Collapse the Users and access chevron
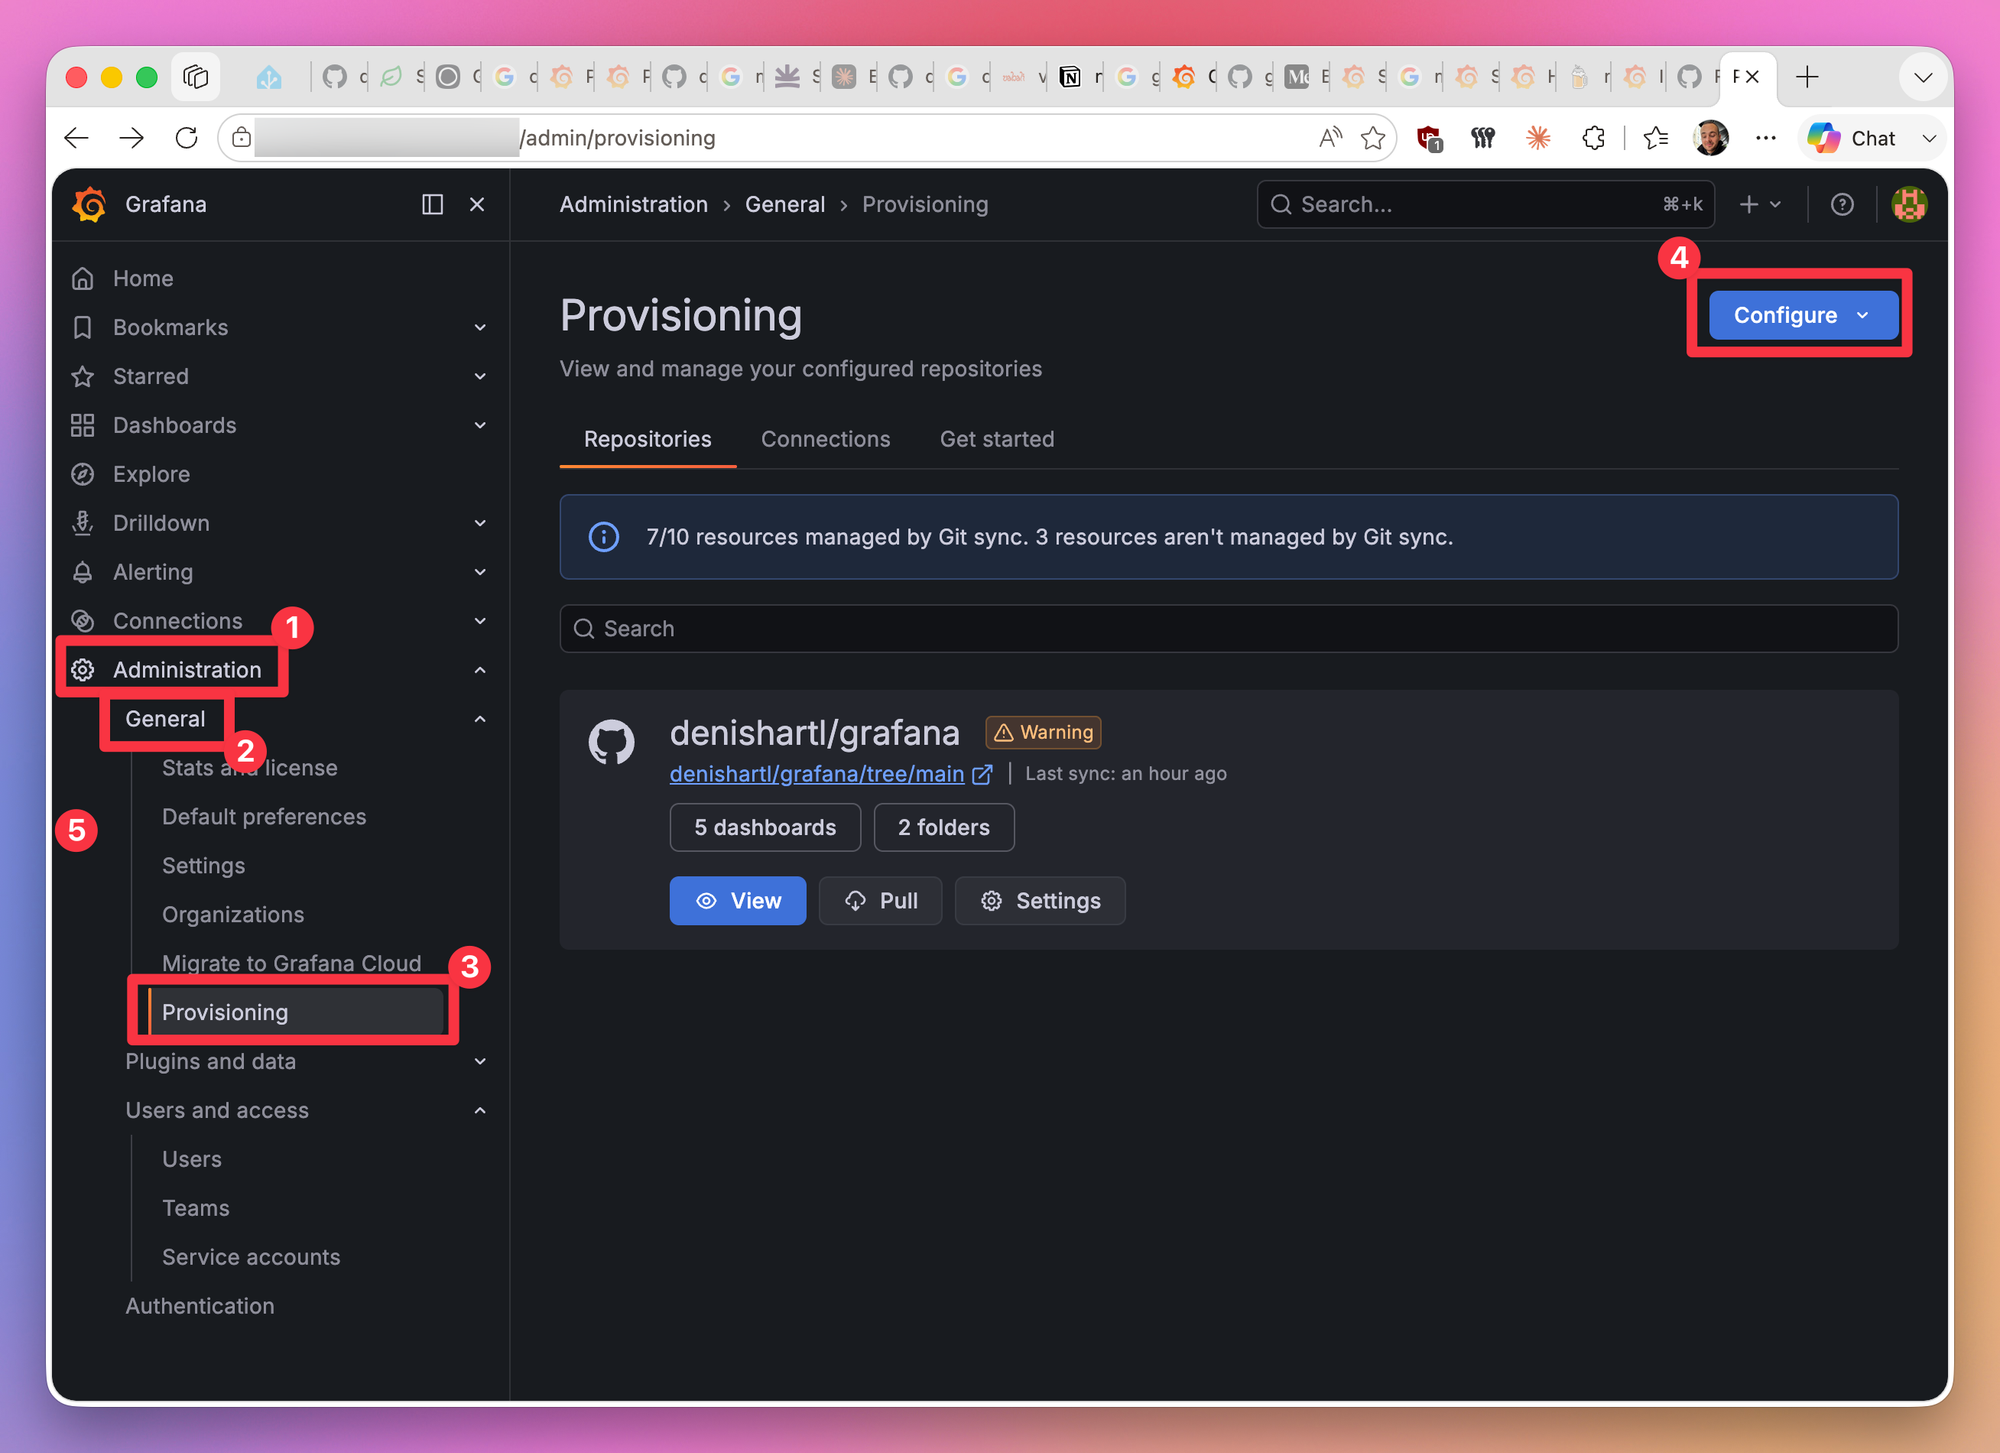Image resolution: width=2000 pixels, height=1453 pixels. (480, 1110)
